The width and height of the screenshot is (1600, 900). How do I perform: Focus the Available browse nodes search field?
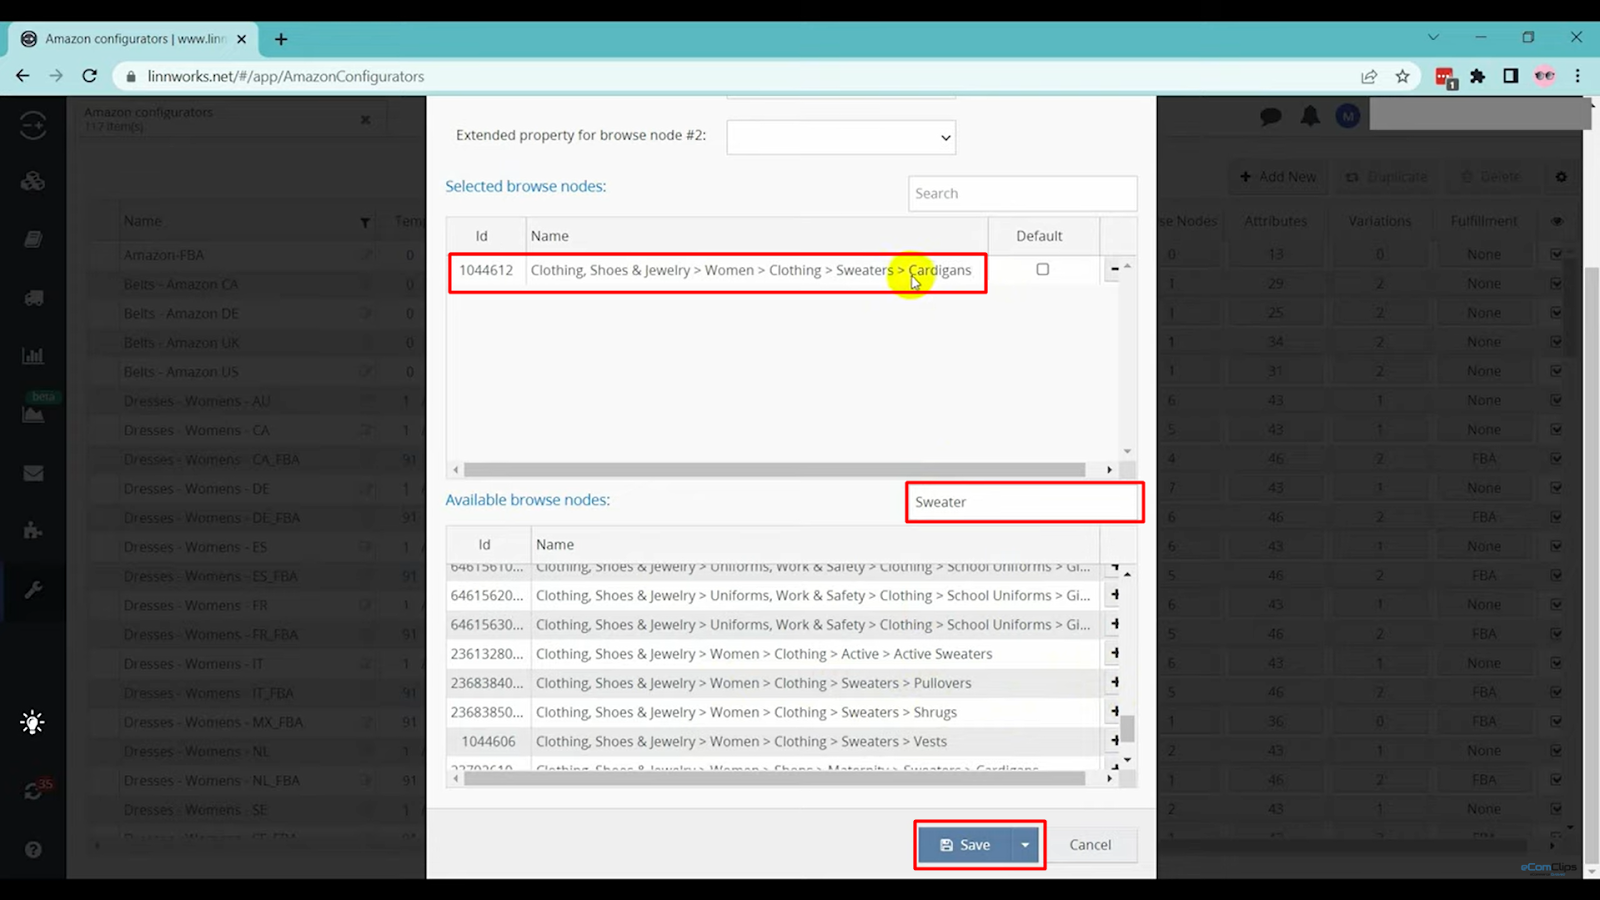point(1024,502)
